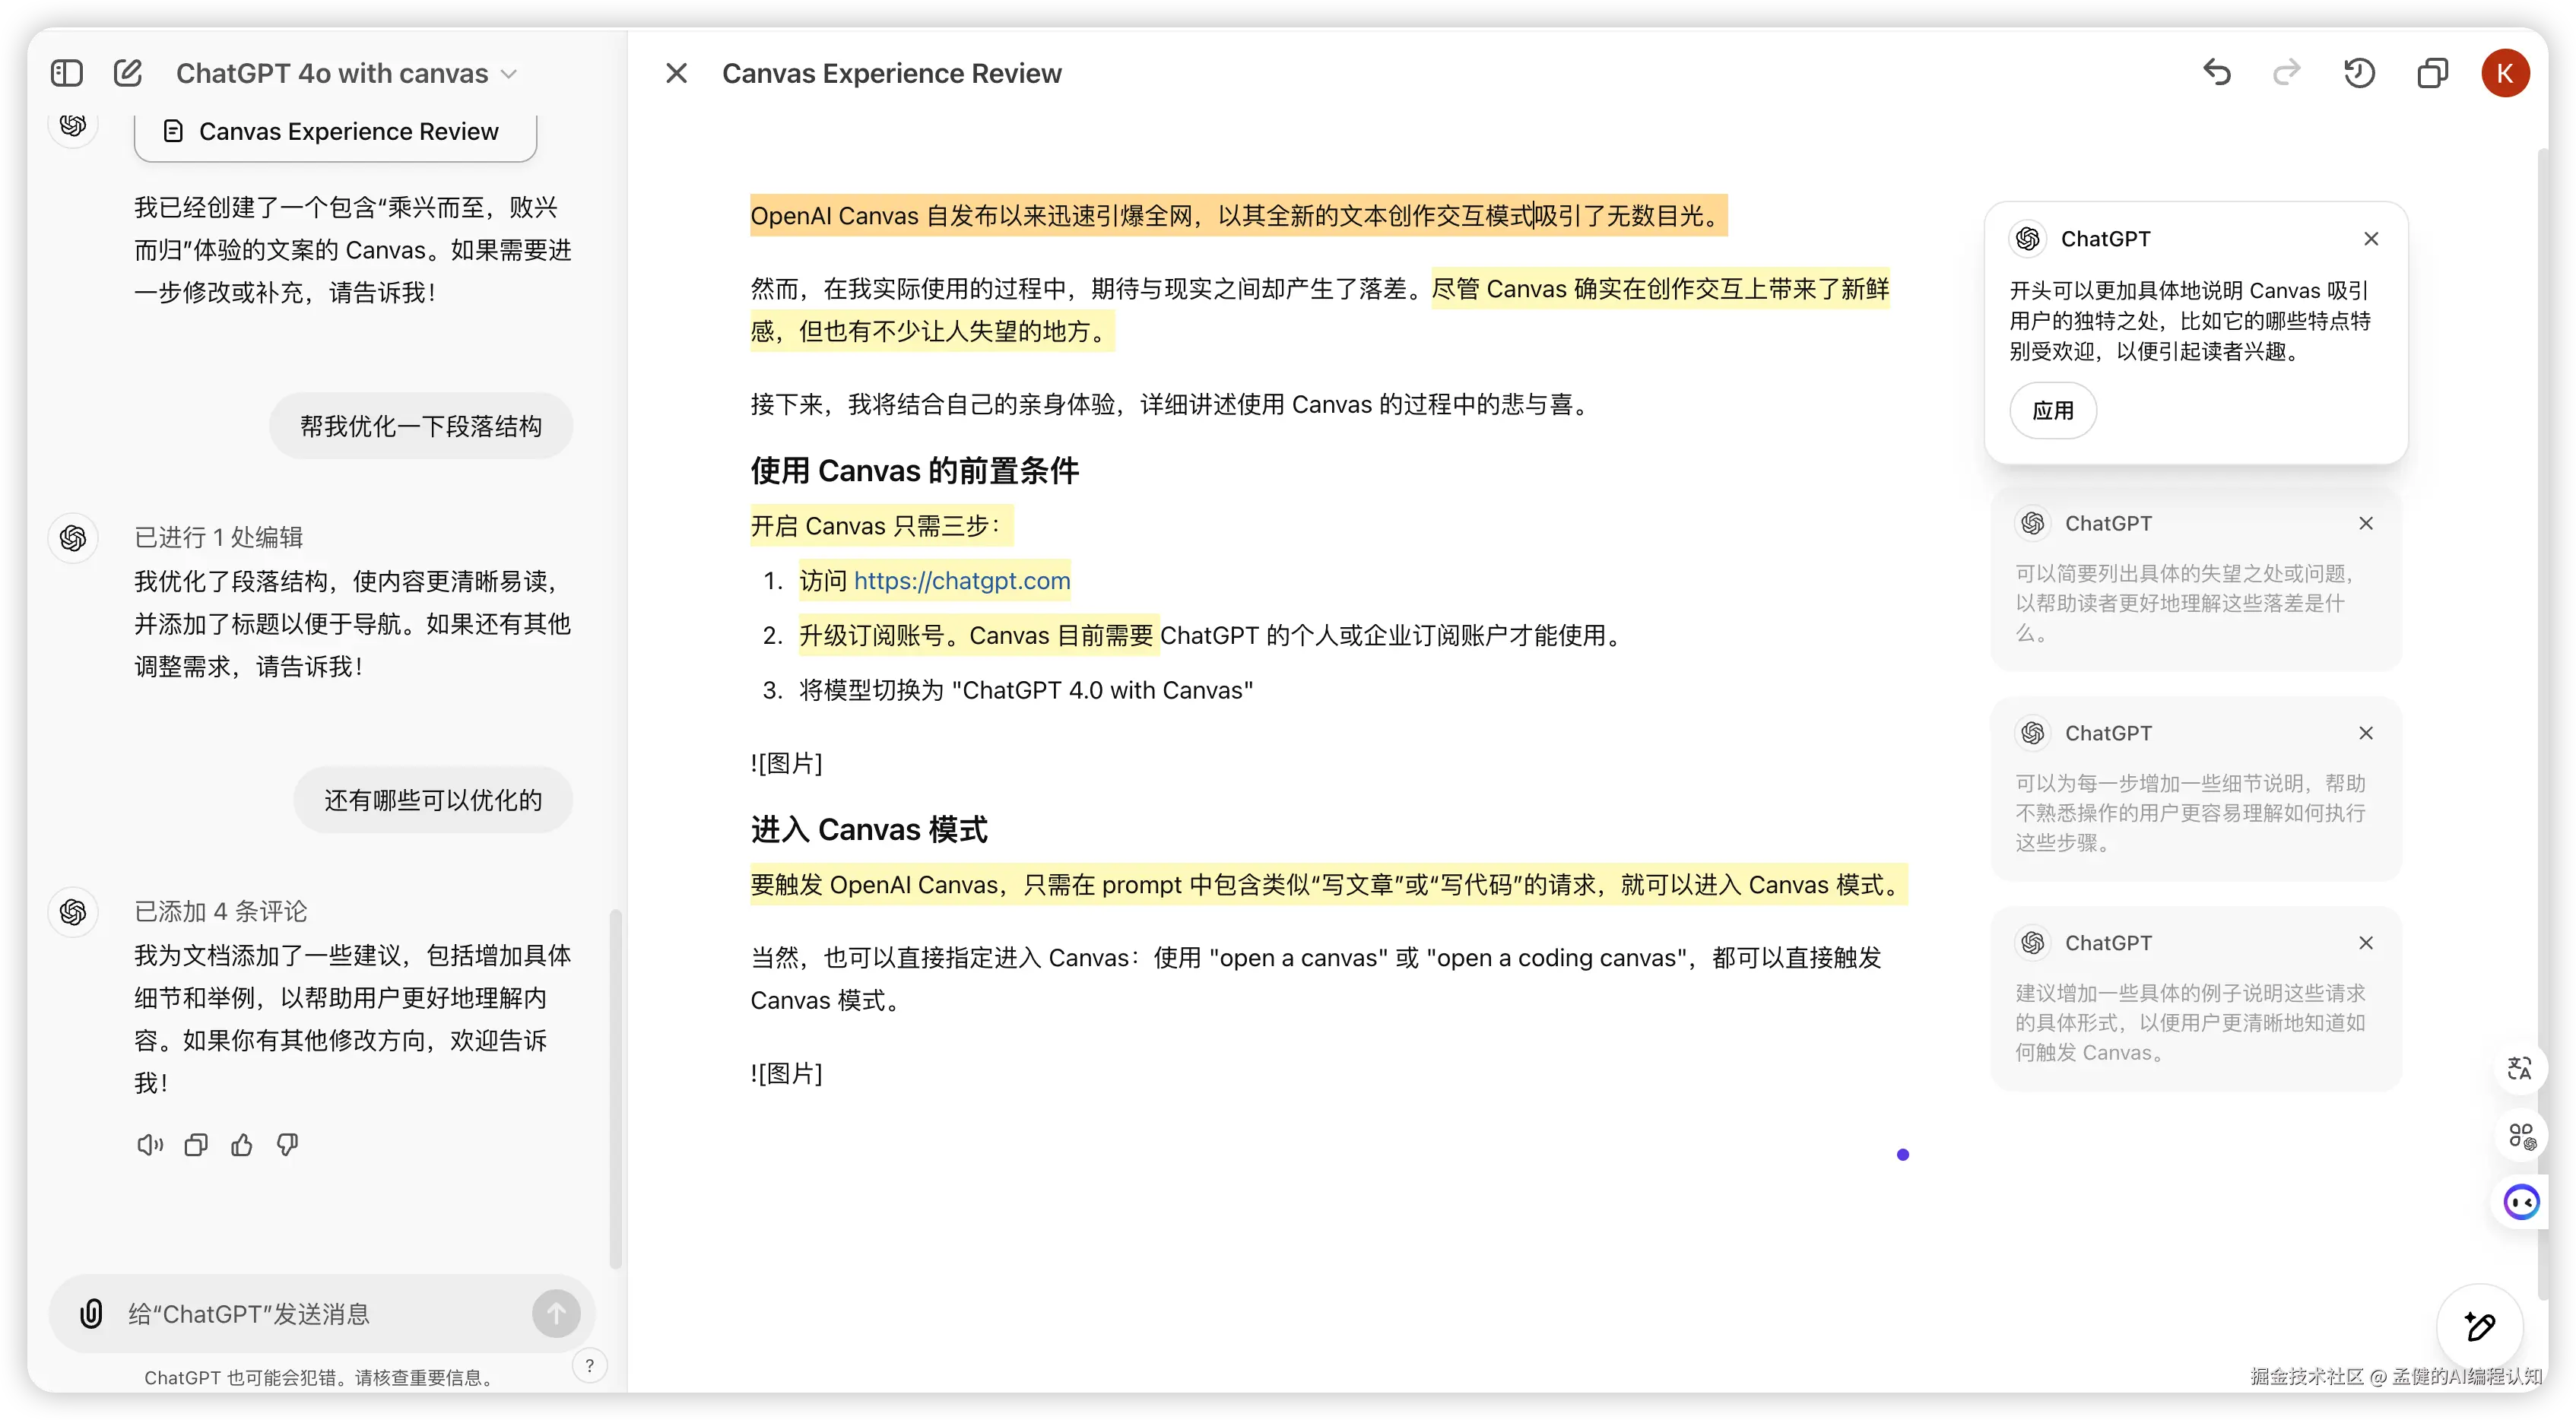Click the robot face assistant icon
Screen dimensions: 2576x1420
tap(2521, 1203)
